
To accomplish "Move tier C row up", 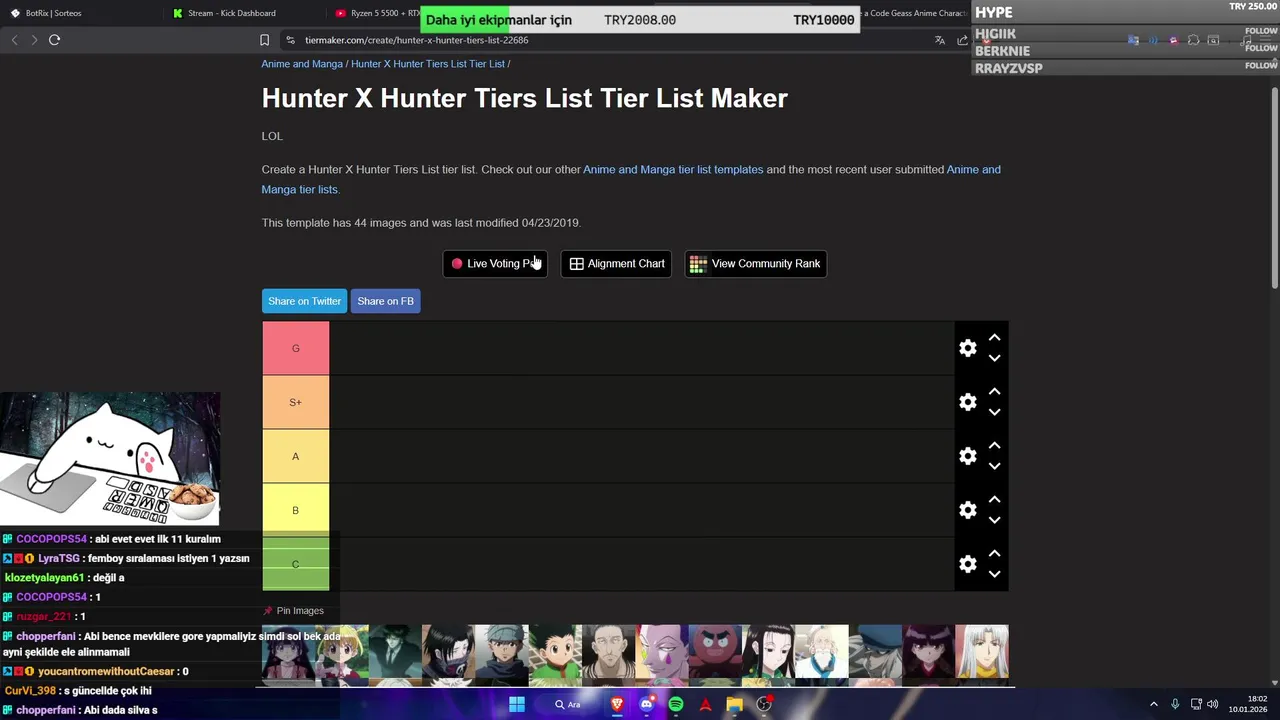I will tap(994, 554).
